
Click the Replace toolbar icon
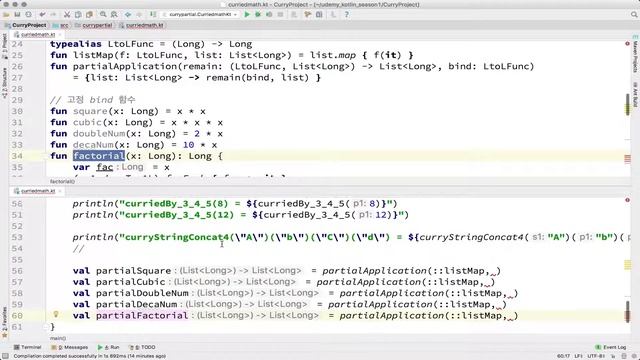pyautogui.click(x=114, y=15)
